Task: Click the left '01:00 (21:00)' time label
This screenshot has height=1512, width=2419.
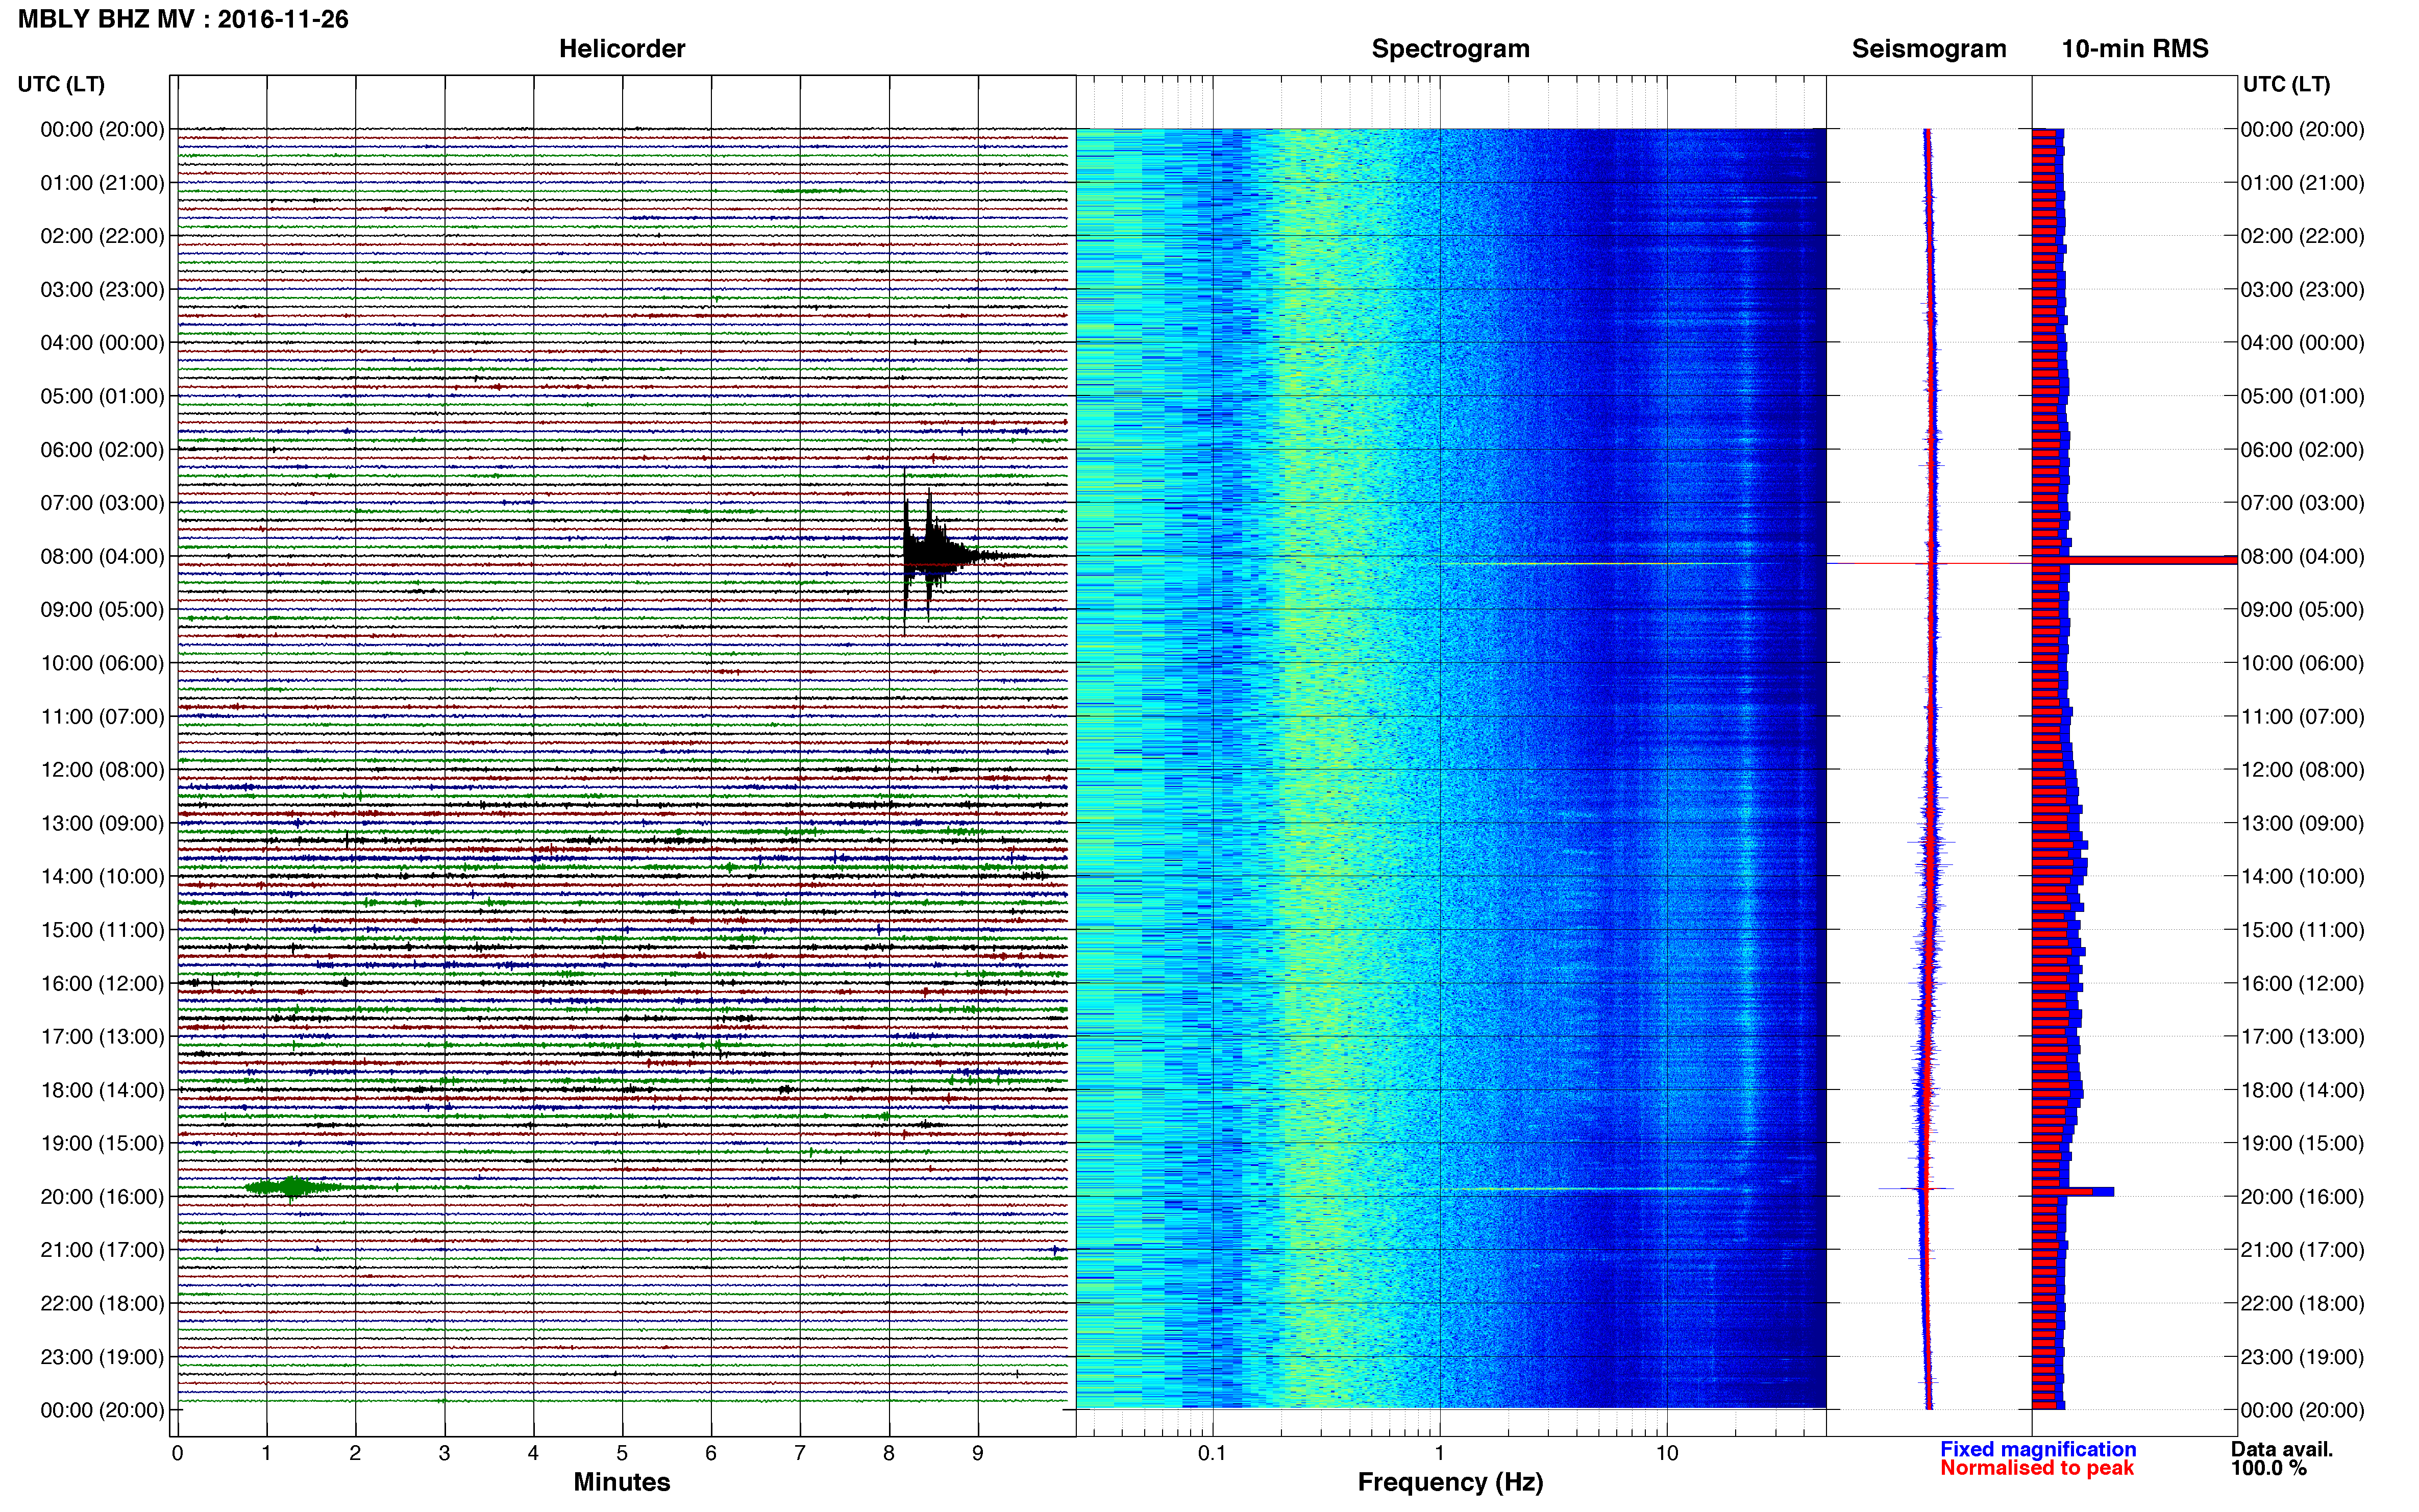Action: coord(102,183)
